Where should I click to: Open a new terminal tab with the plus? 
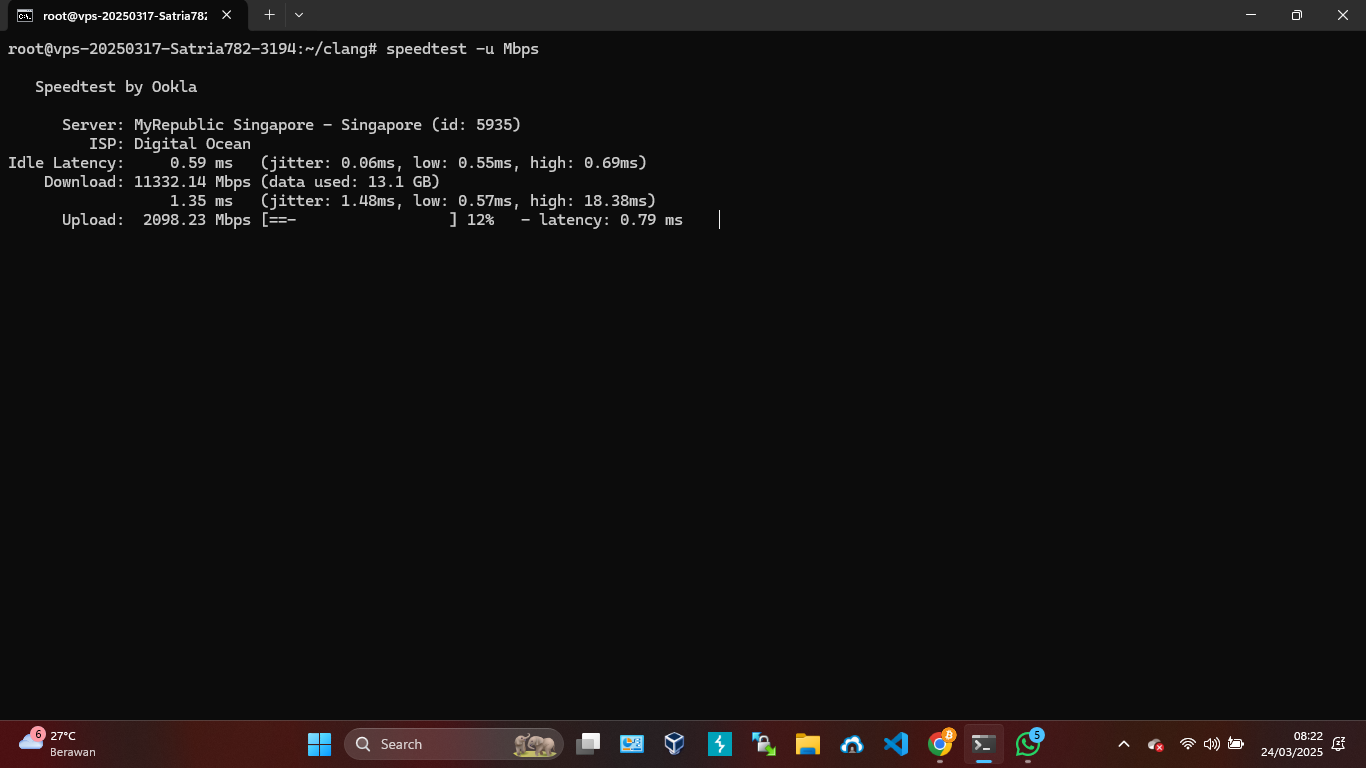coord(269,15)
